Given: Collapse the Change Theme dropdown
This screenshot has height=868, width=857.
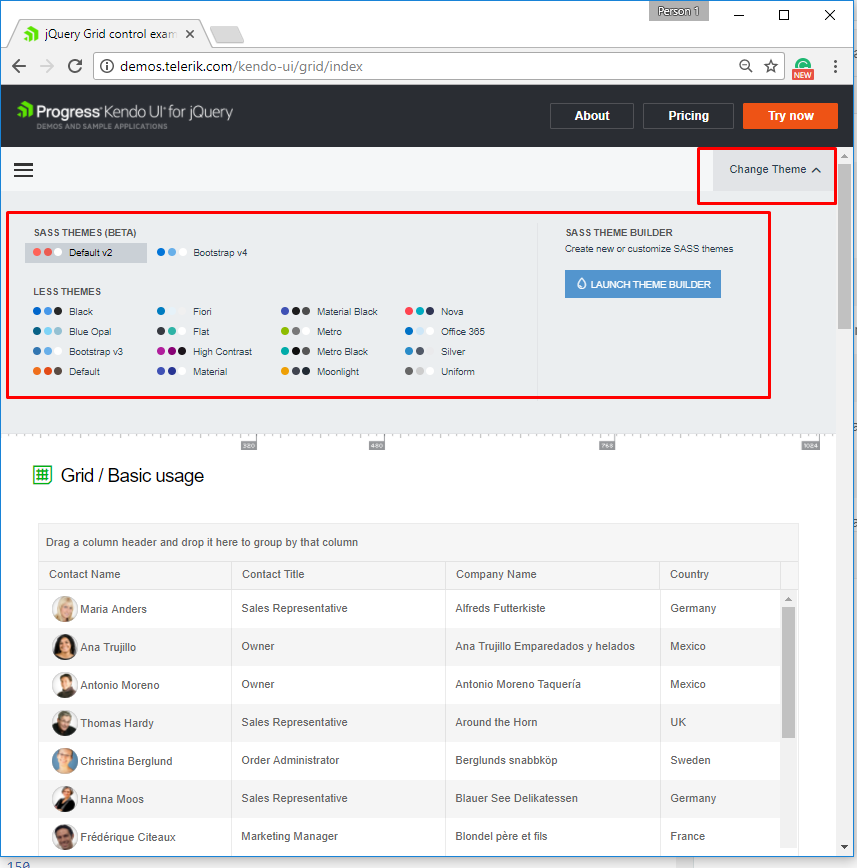Looking at the screenshot, I should click(x=773, y=169).
